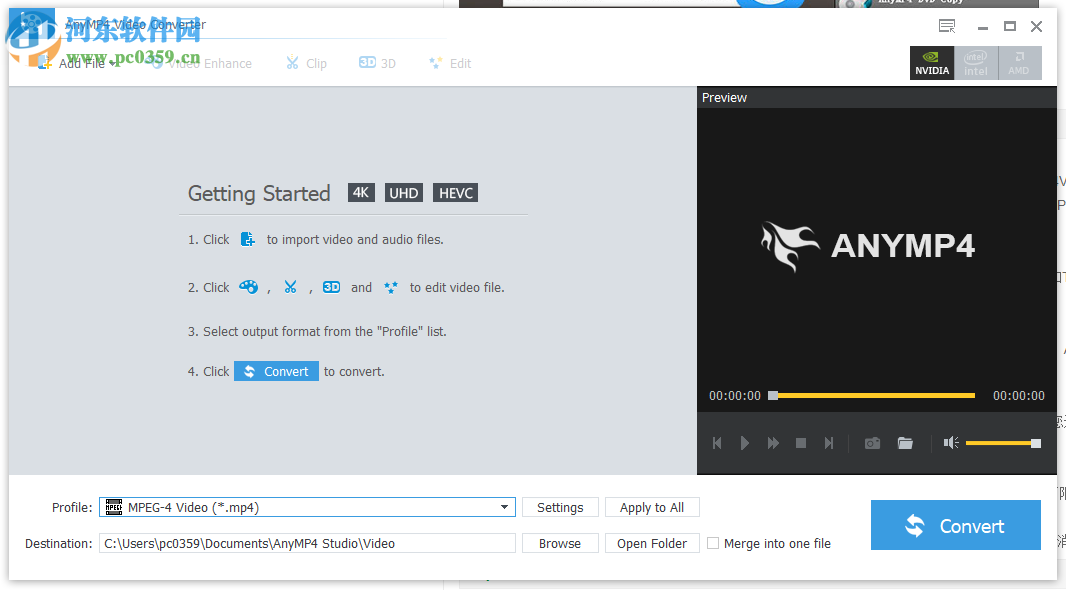
Task: Maximize the AnyMP4 window
Action: click(1010, 27)
